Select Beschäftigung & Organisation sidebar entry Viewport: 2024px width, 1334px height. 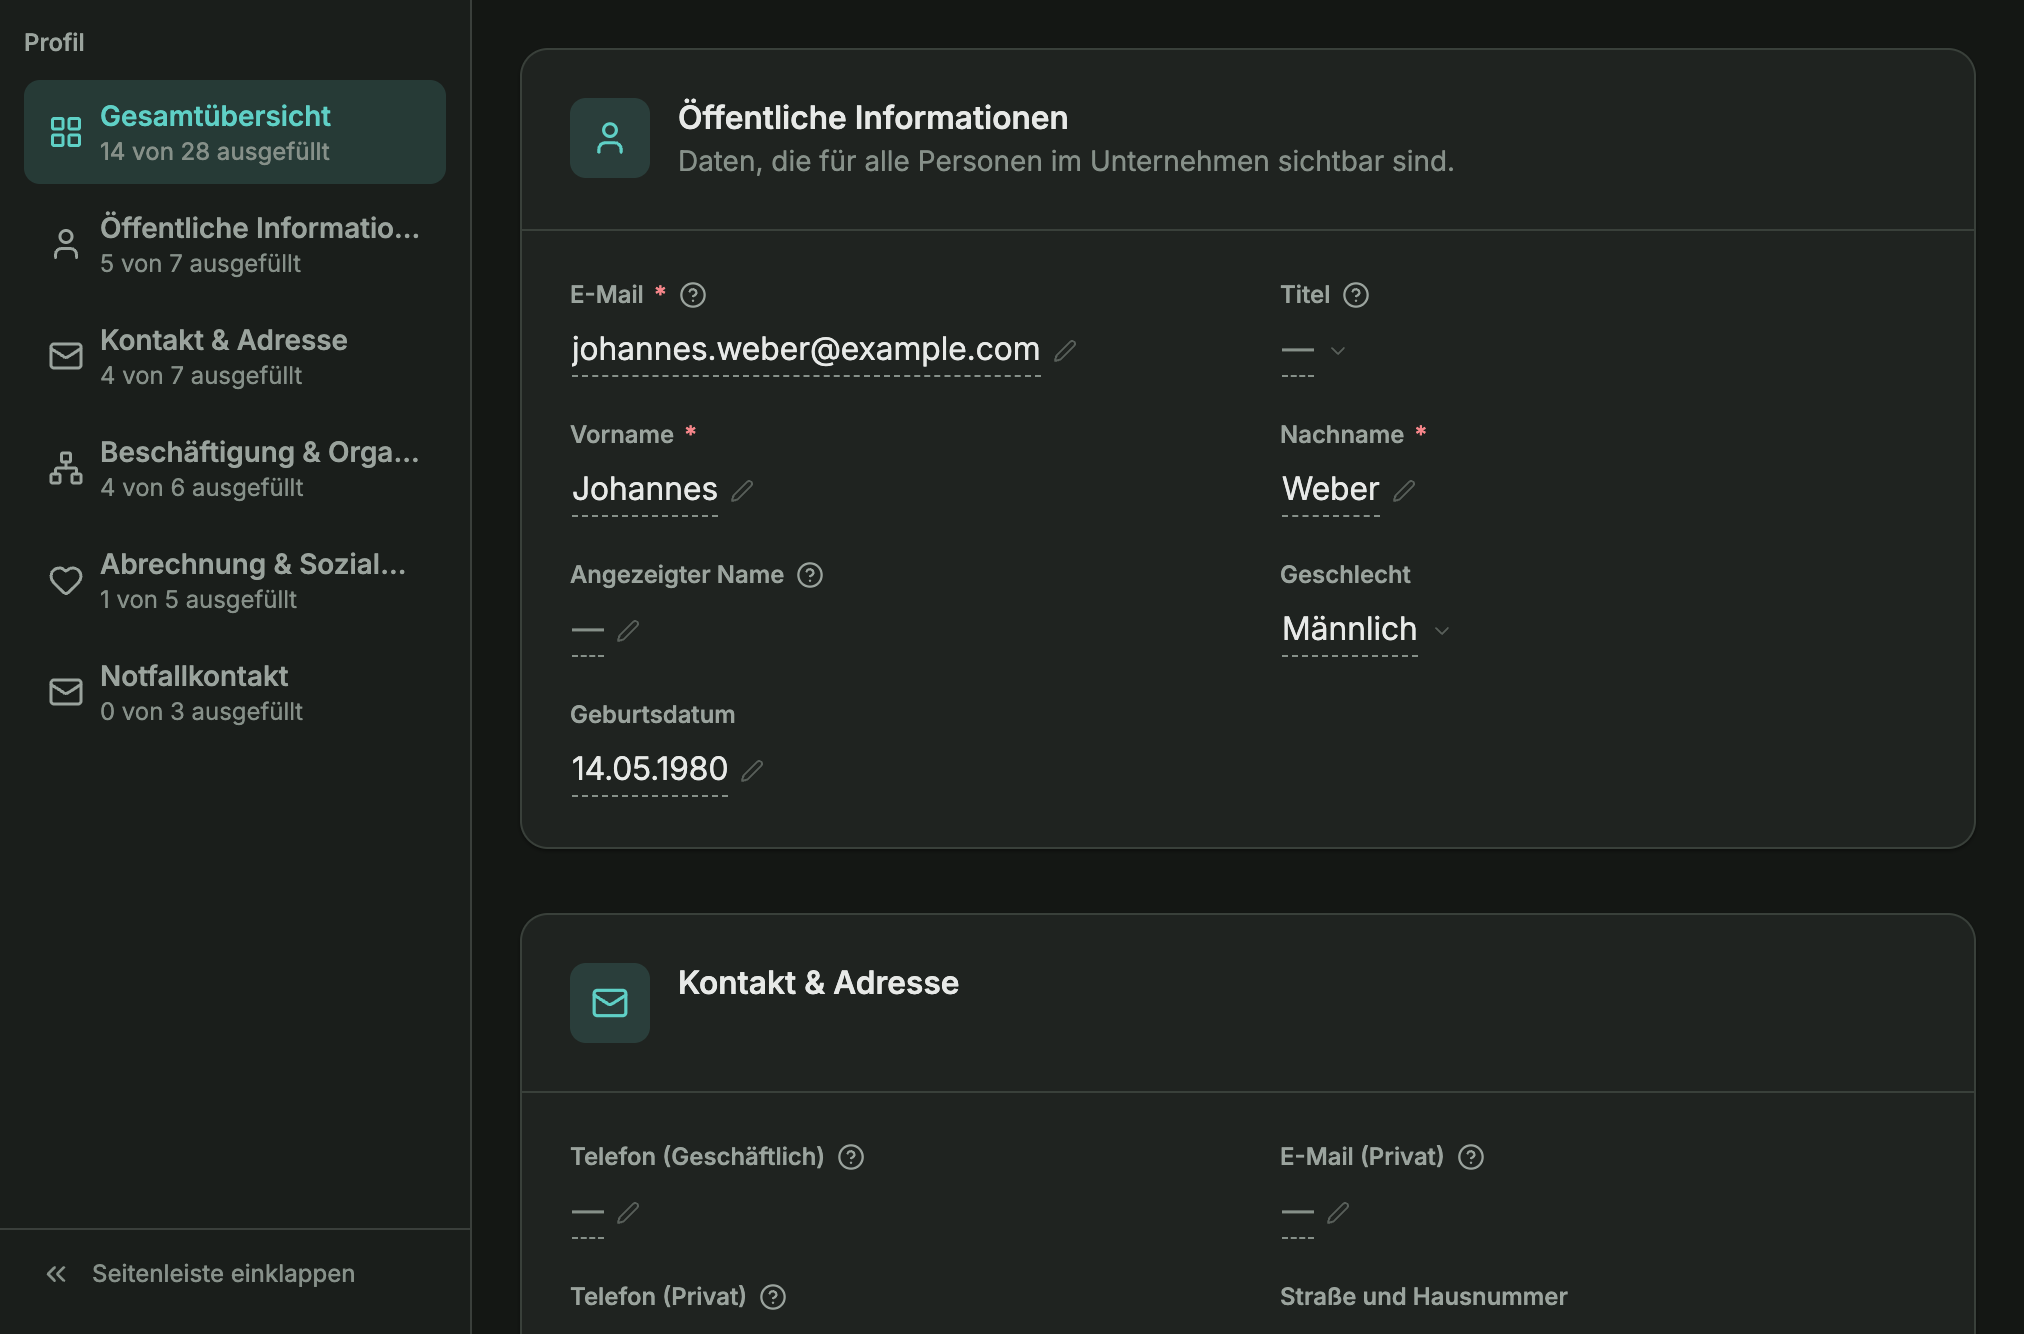[x=235, y=468]
